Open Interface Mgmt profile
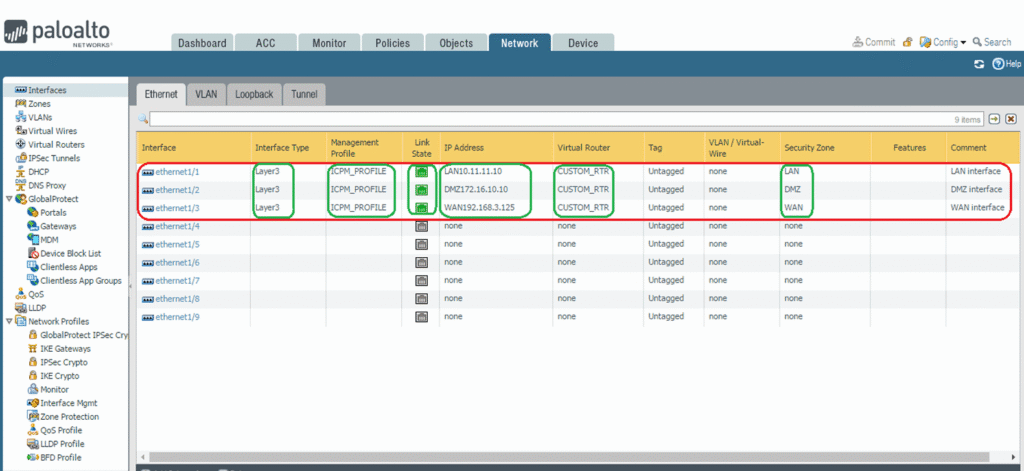Image resolution: width=1024 pixels, height=471 pixels. tap(69, 403)
